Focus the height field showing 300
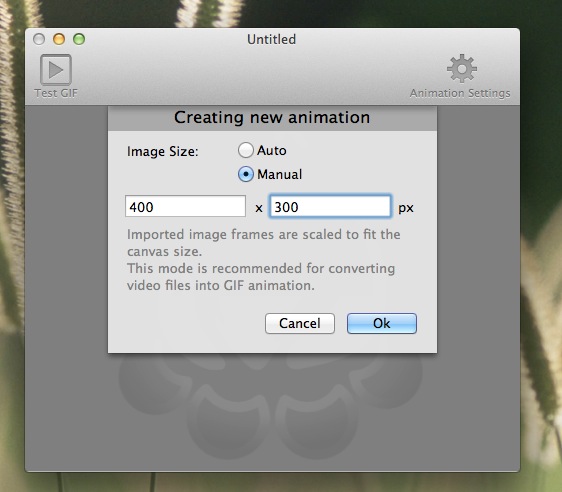Screen dimensions: 562x492 coord(330,206)
